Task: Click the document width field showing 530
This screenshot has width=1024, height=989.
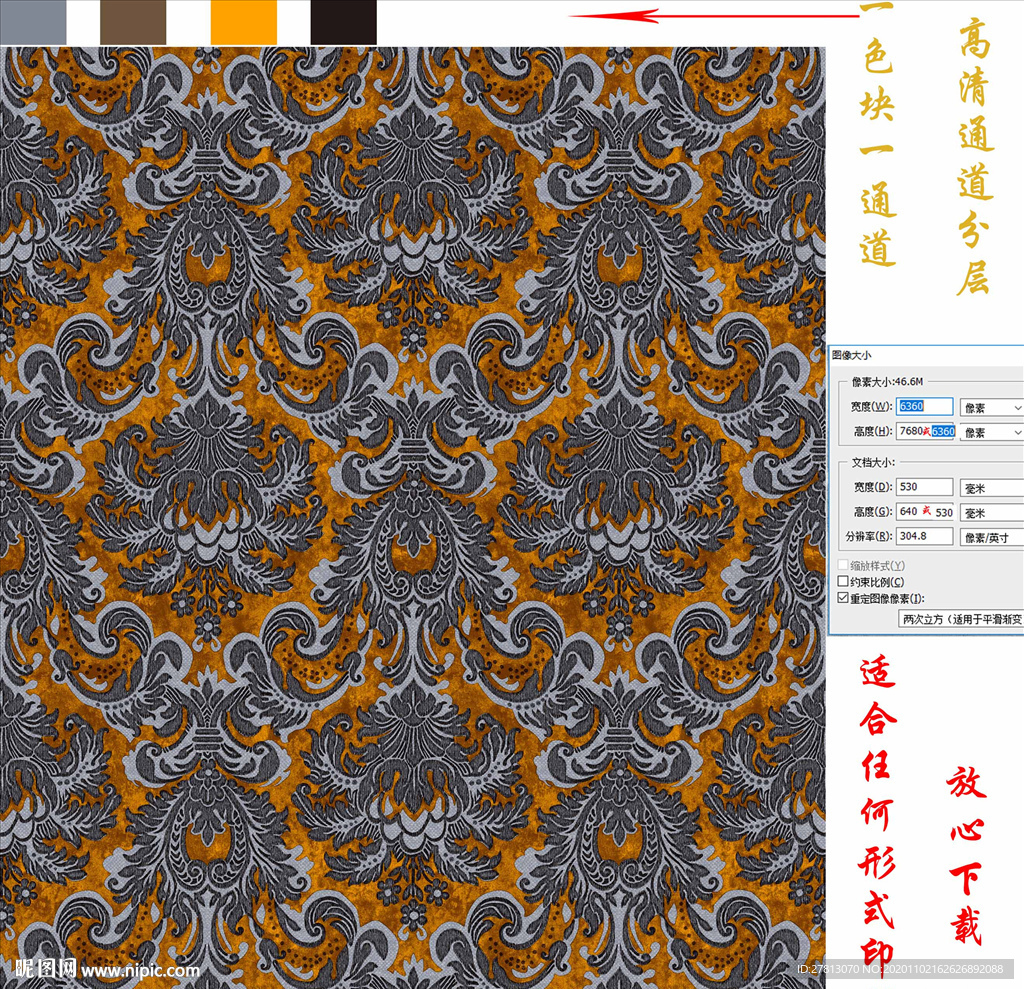Action: tap(924, 487)
